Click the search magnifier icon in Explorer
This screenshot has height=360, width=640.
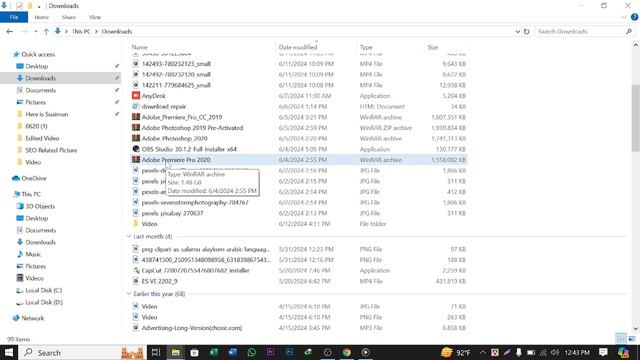(x=629, y=31)
